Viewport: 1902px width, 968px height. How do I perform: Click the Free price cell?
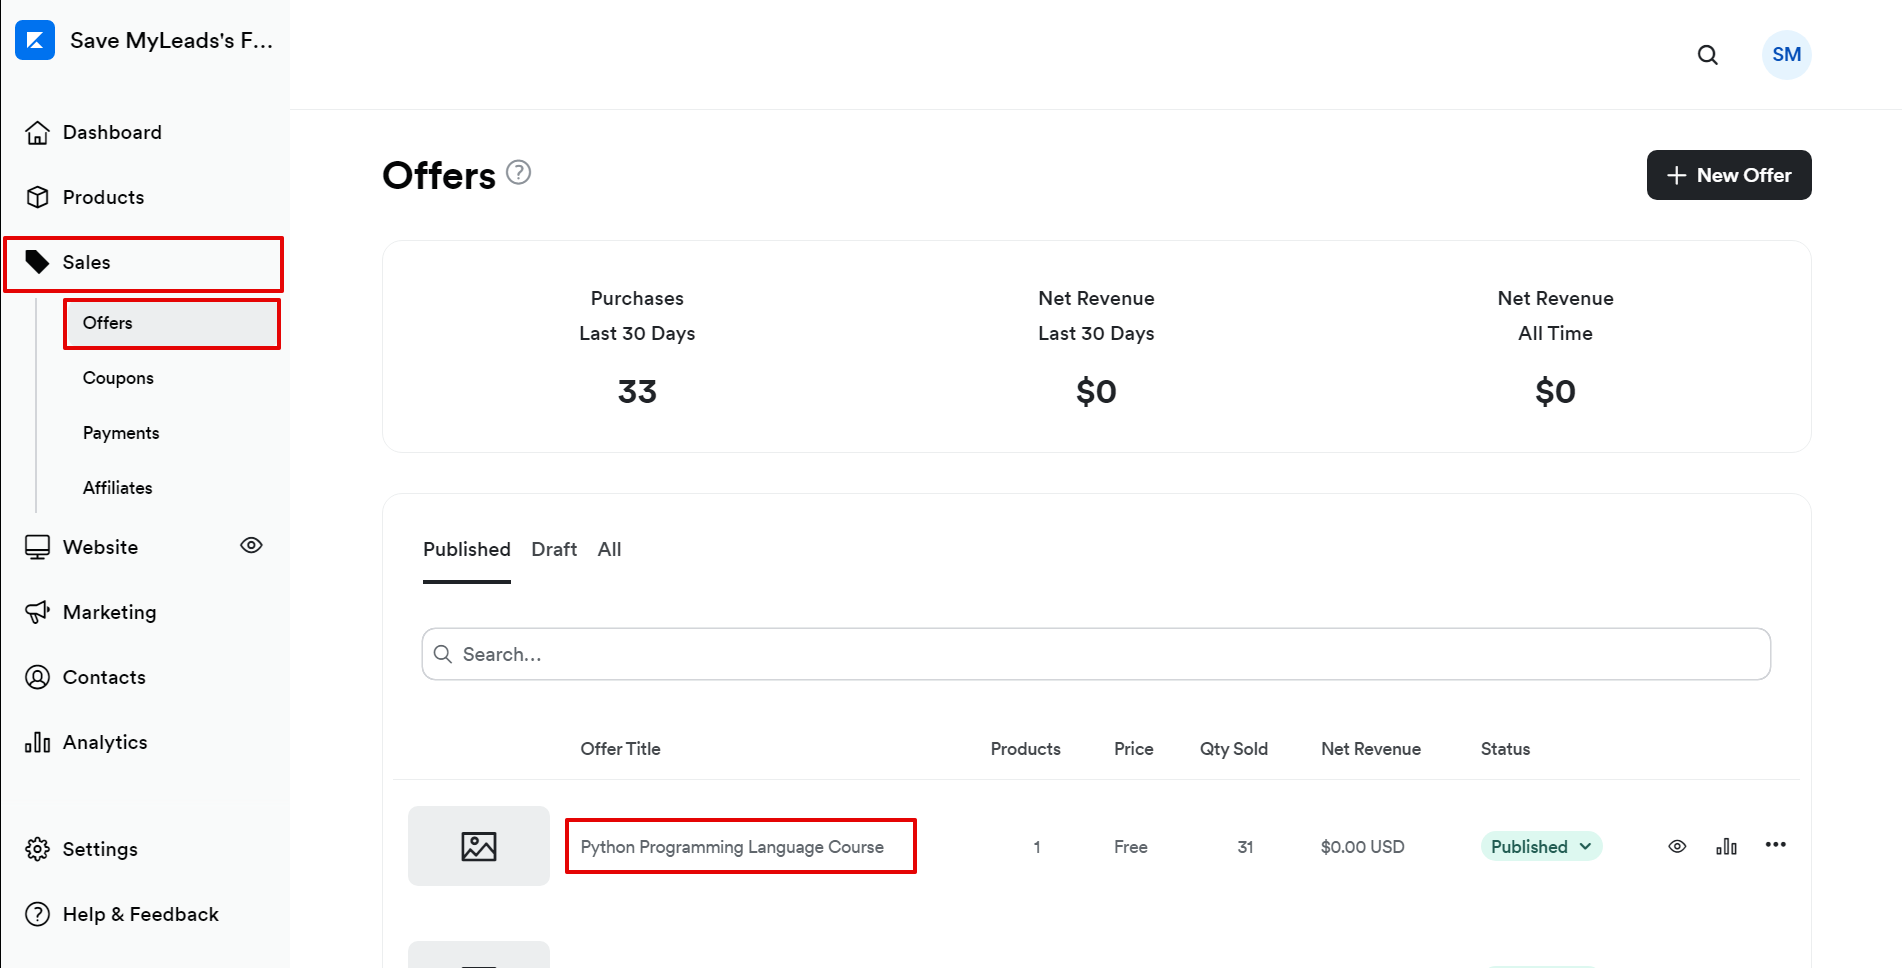pos(1131,847)
